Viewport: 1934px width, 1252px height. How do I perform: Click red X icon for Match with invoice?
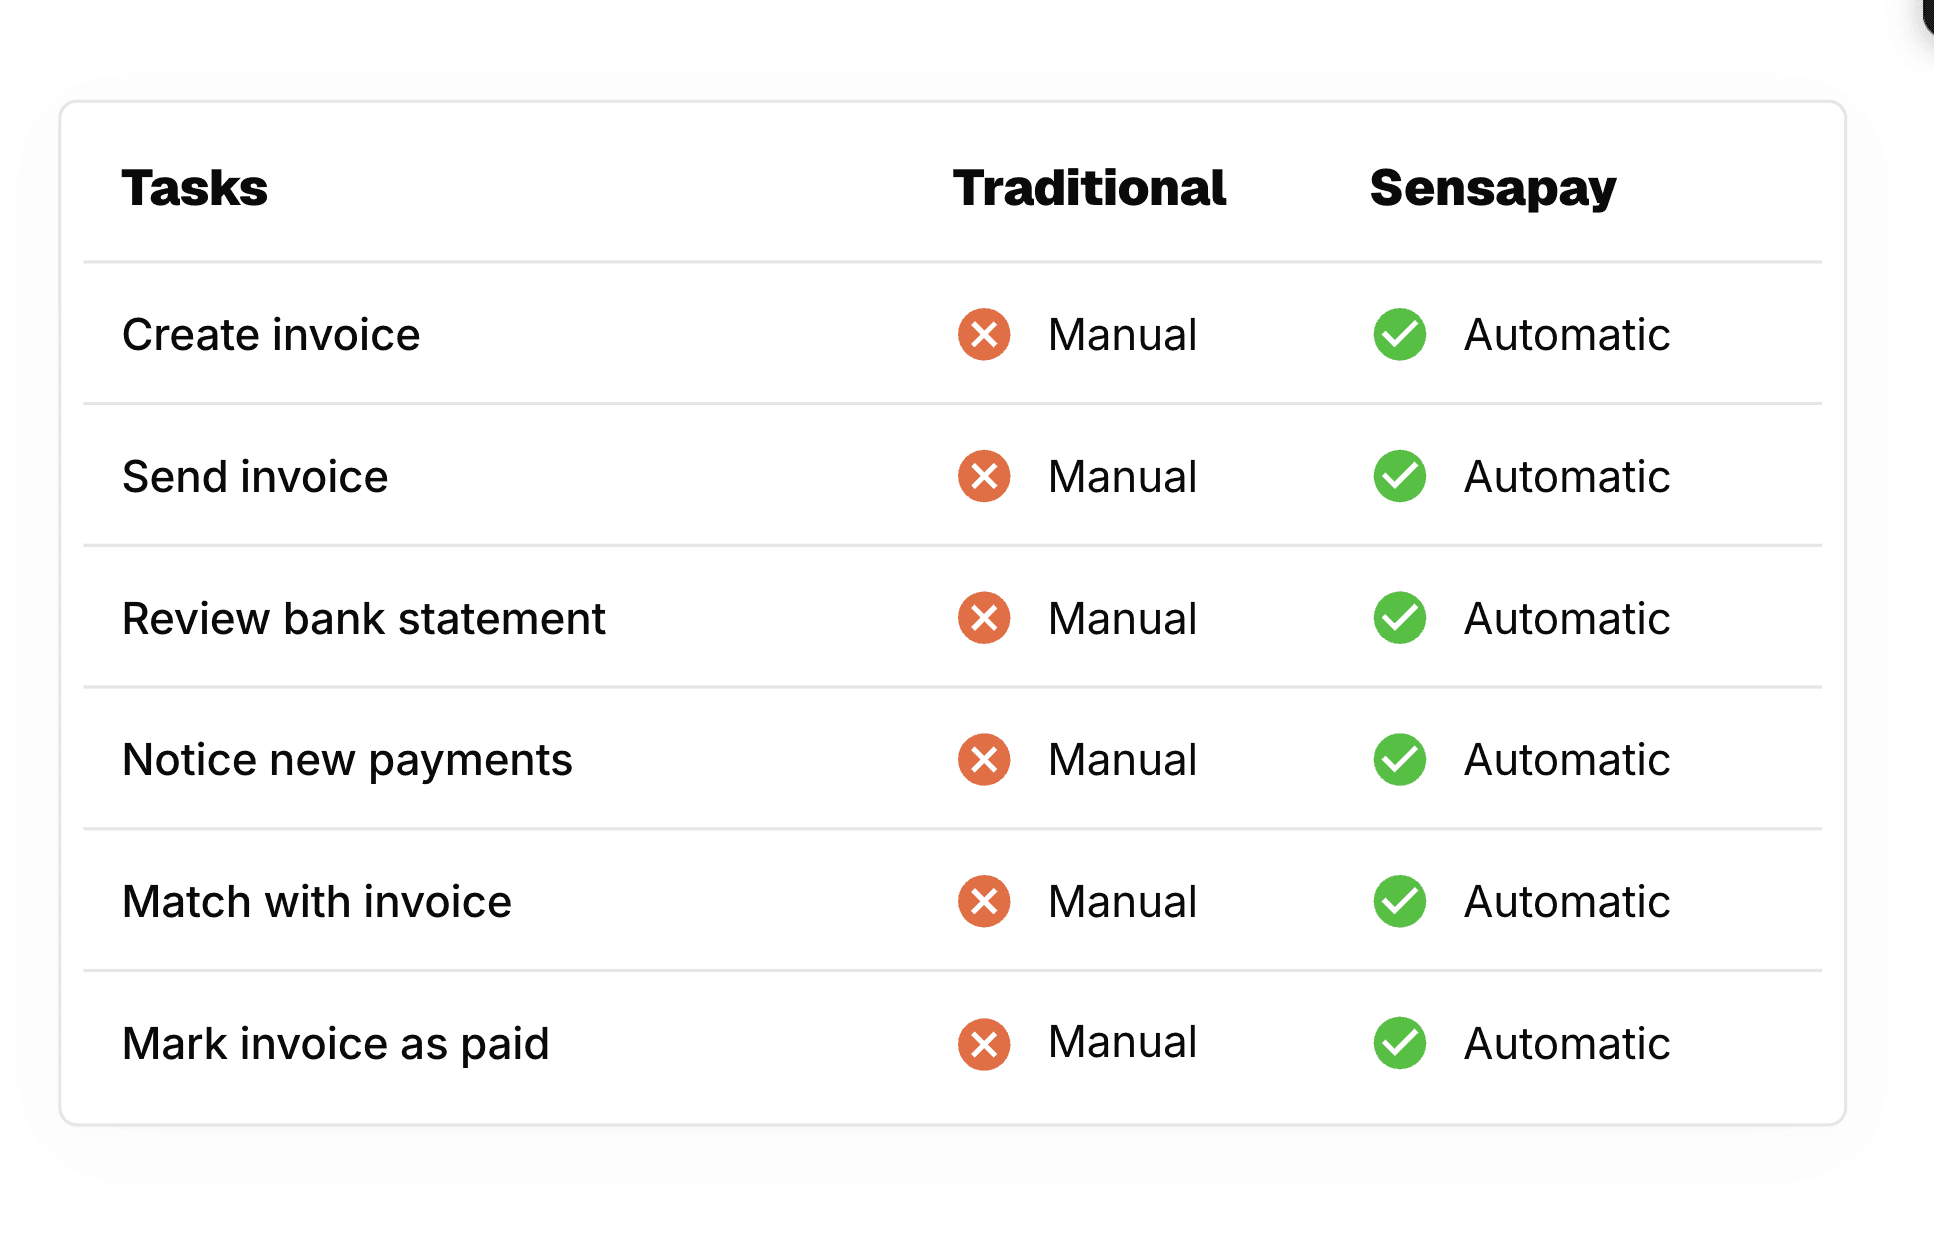click(x=984, y=902)
